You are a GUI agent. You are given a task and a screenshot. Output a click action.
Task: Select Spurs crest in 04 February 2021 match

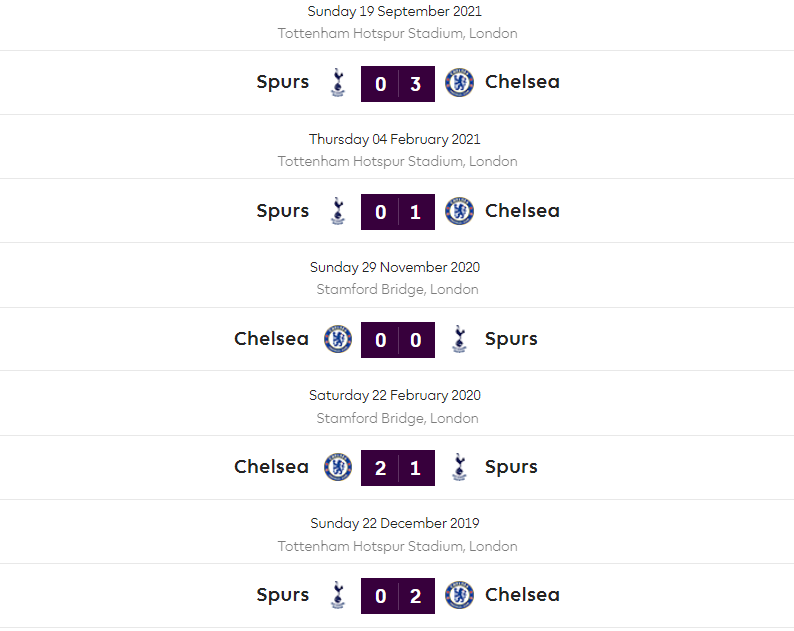pos(337,211)
